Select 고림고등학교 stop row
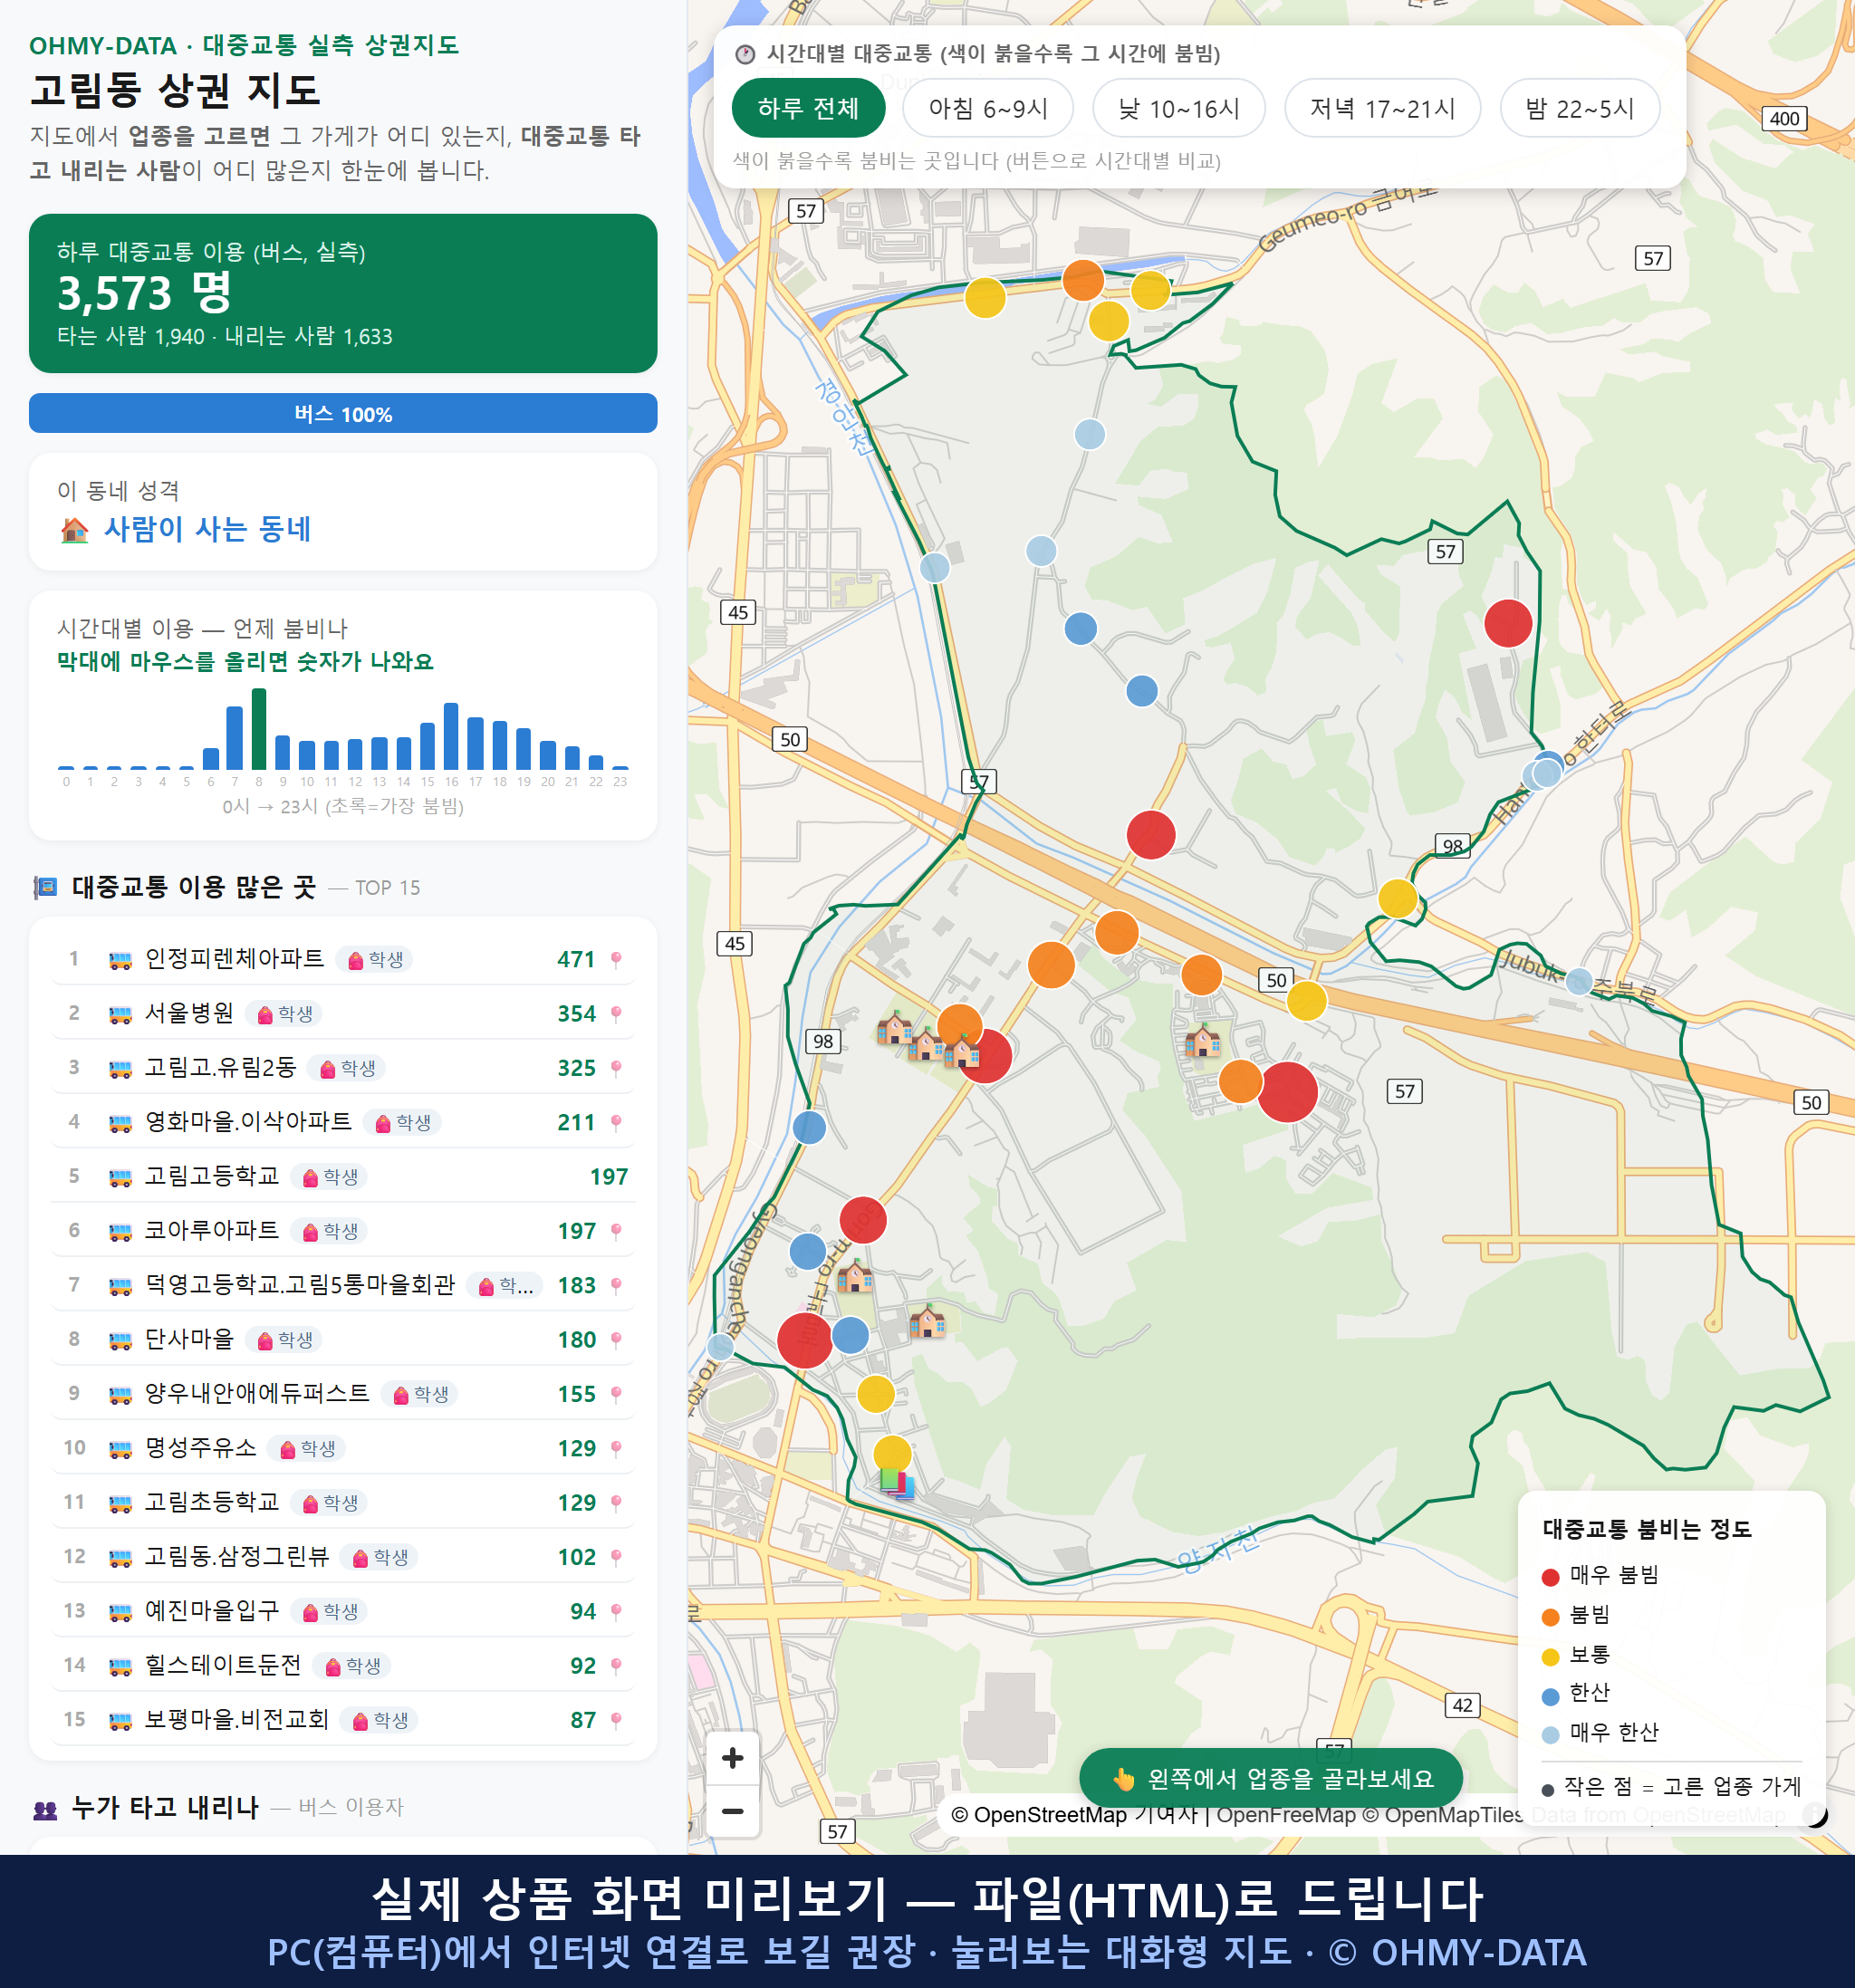Screen dimensions: 1855x1988 point(342,1176)
